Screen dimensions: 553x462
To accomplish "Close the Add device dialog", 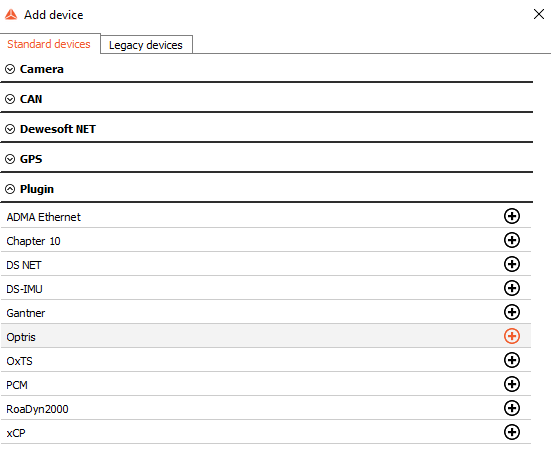I will [539, 14].
